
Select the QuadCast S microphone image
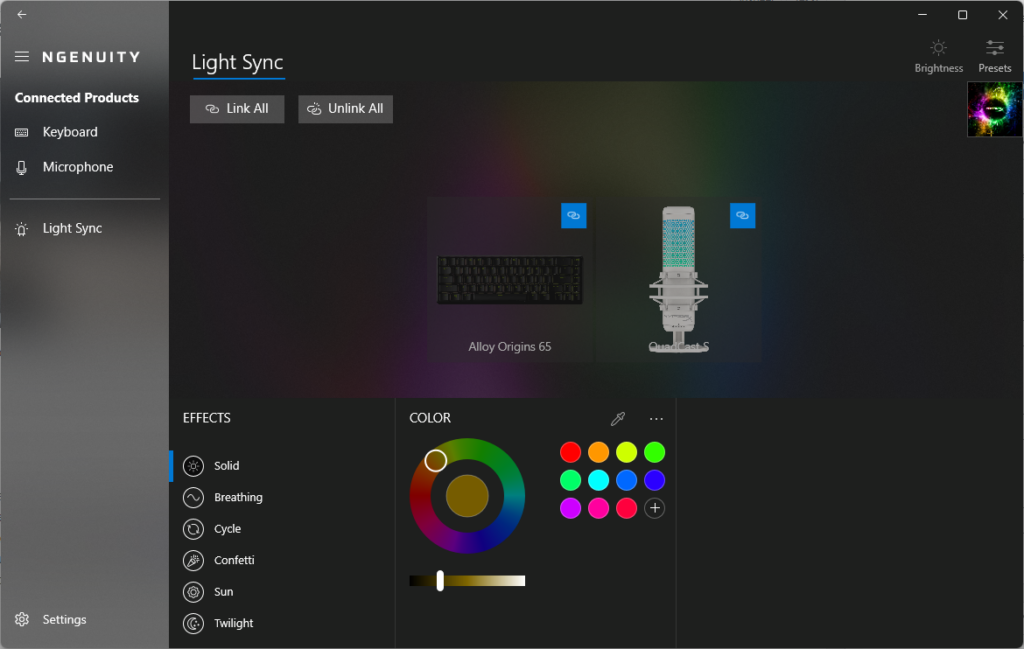(679, 279)
